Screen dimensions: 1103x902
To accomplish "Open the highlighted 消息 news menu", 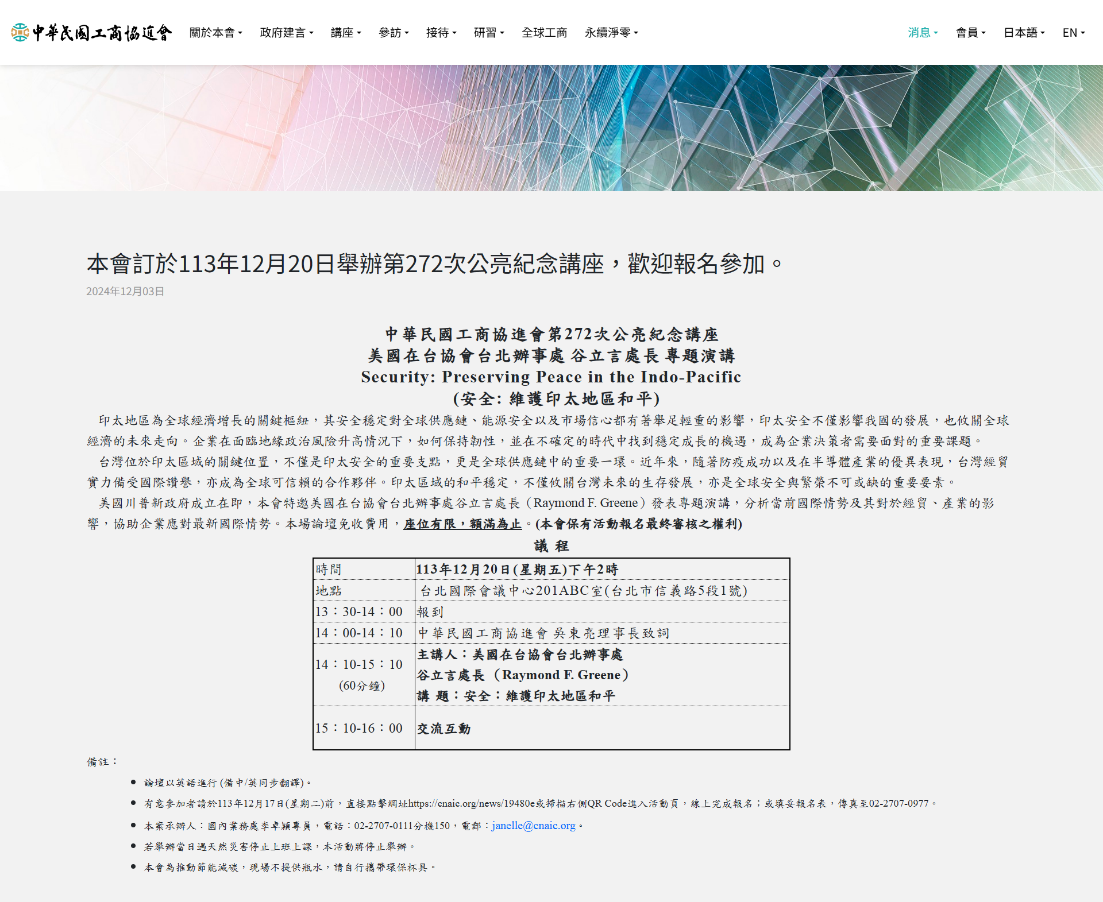I will 920,32.
